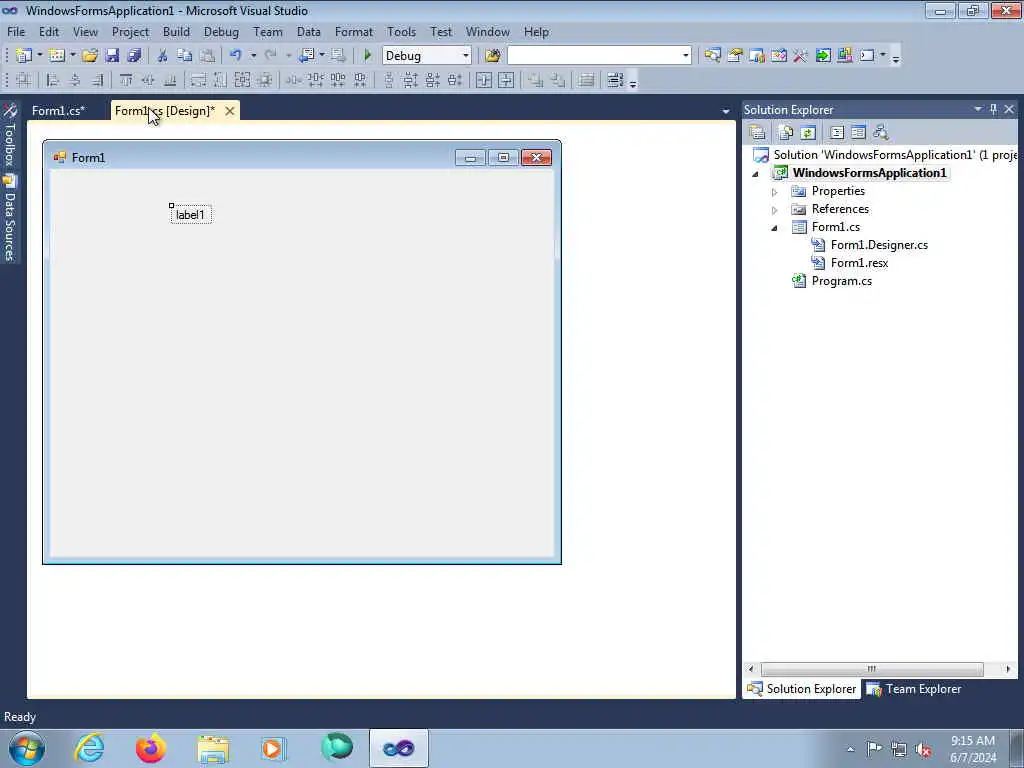Expand the Properties folder node
This screenshot has width=1024, height=768.
click(x=775, y=192)
